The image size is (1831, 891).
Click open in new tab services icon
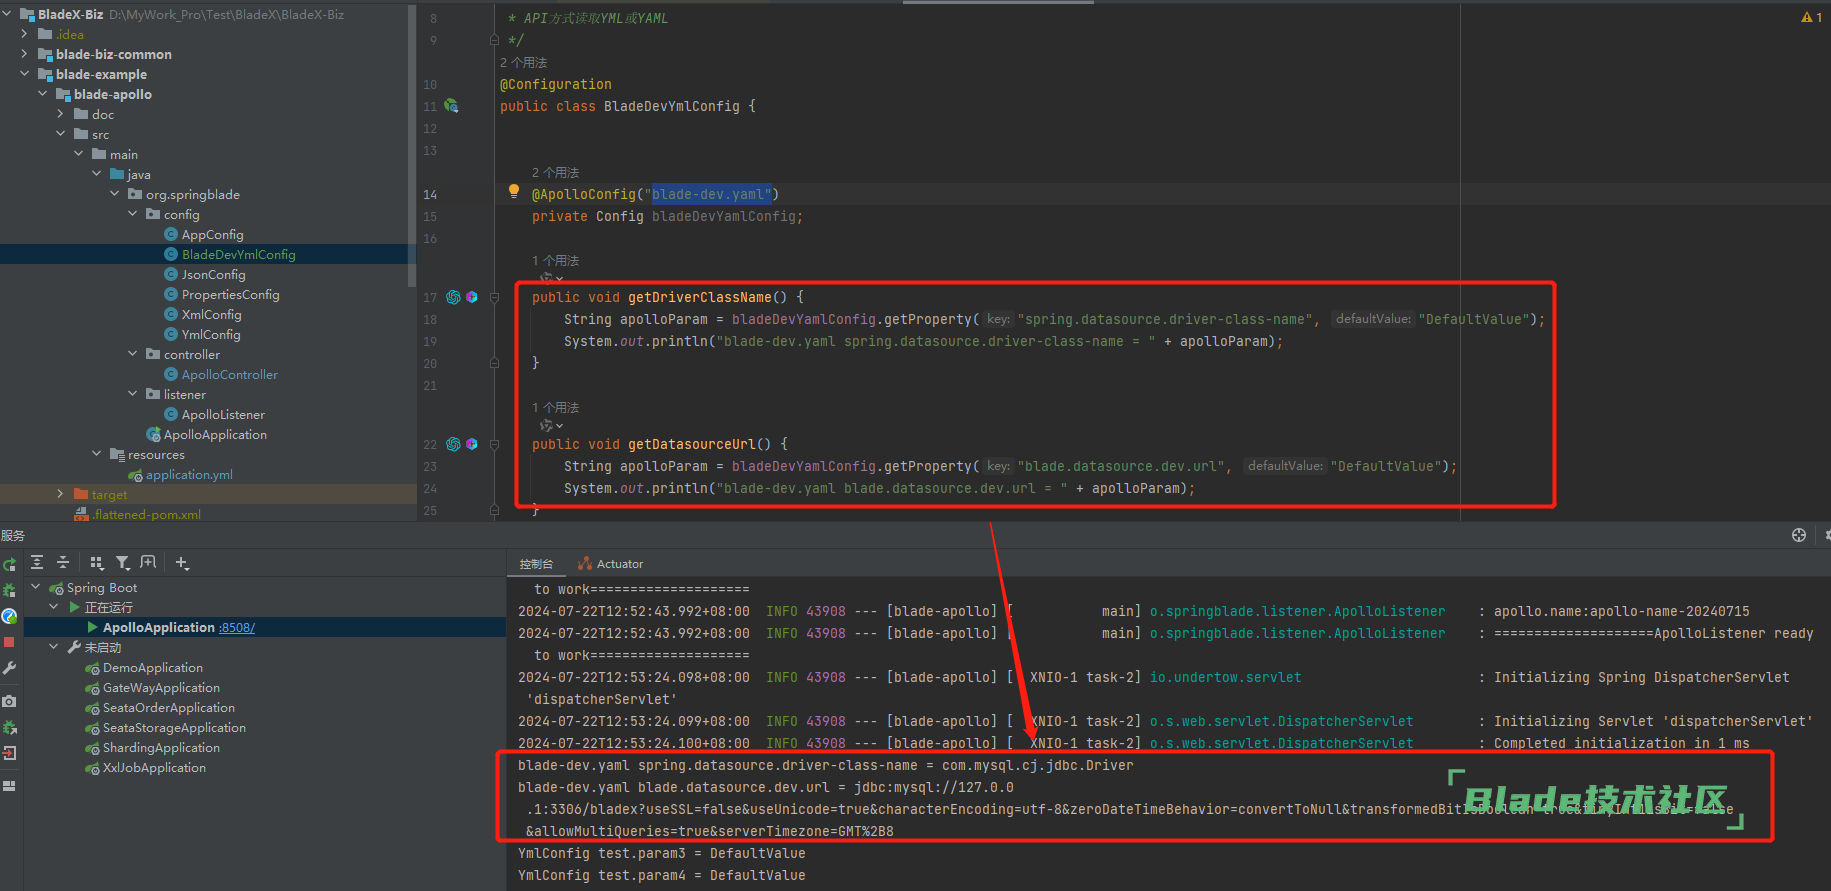coord(148,563)
